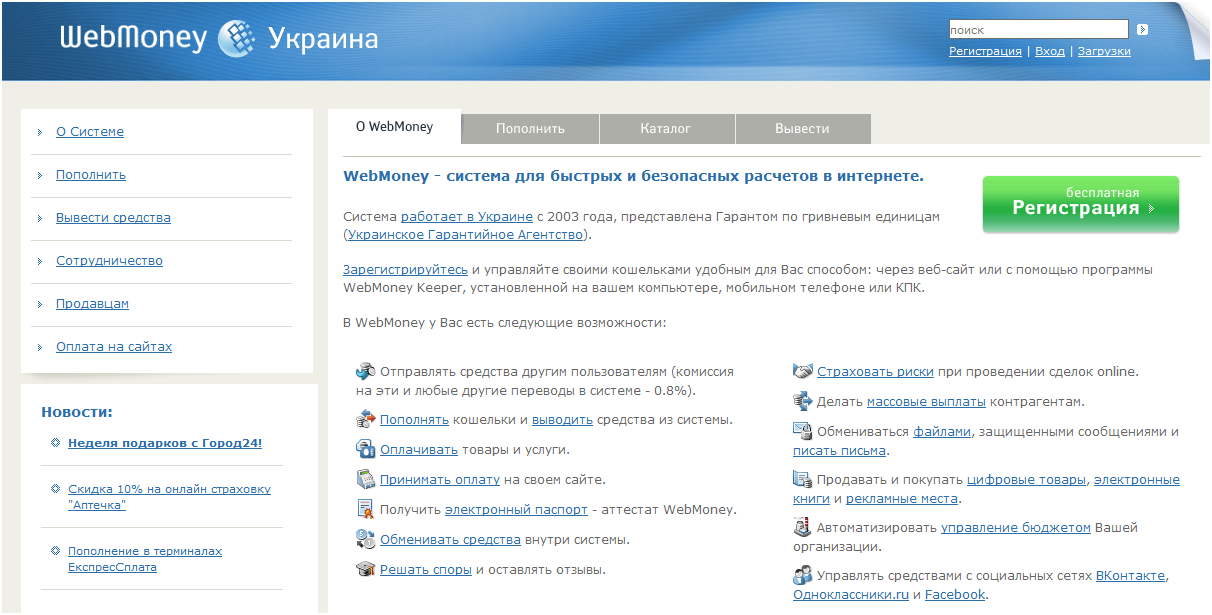This screenshot has width=1212, height=615.
Task: Click the arrow before 'Сотрудничество'
Action: (x=40, y=261)
